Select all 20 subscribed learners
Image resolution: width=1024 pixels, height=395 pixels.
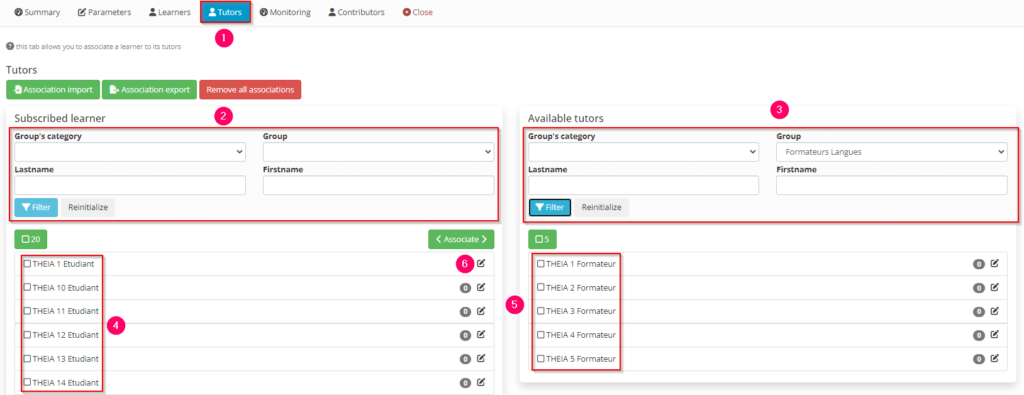(31, 239)
